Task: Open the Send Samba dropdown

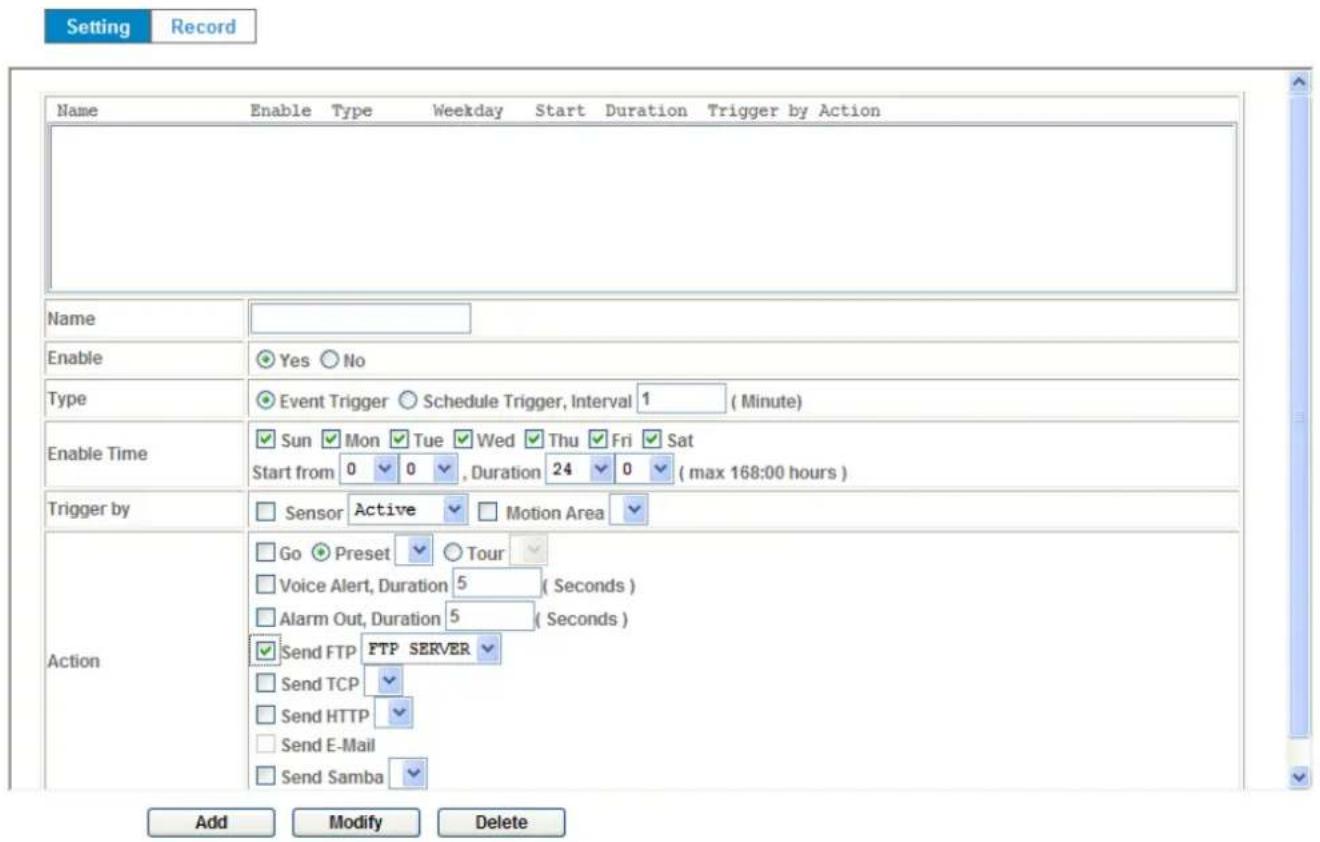Action: (408, 774)
